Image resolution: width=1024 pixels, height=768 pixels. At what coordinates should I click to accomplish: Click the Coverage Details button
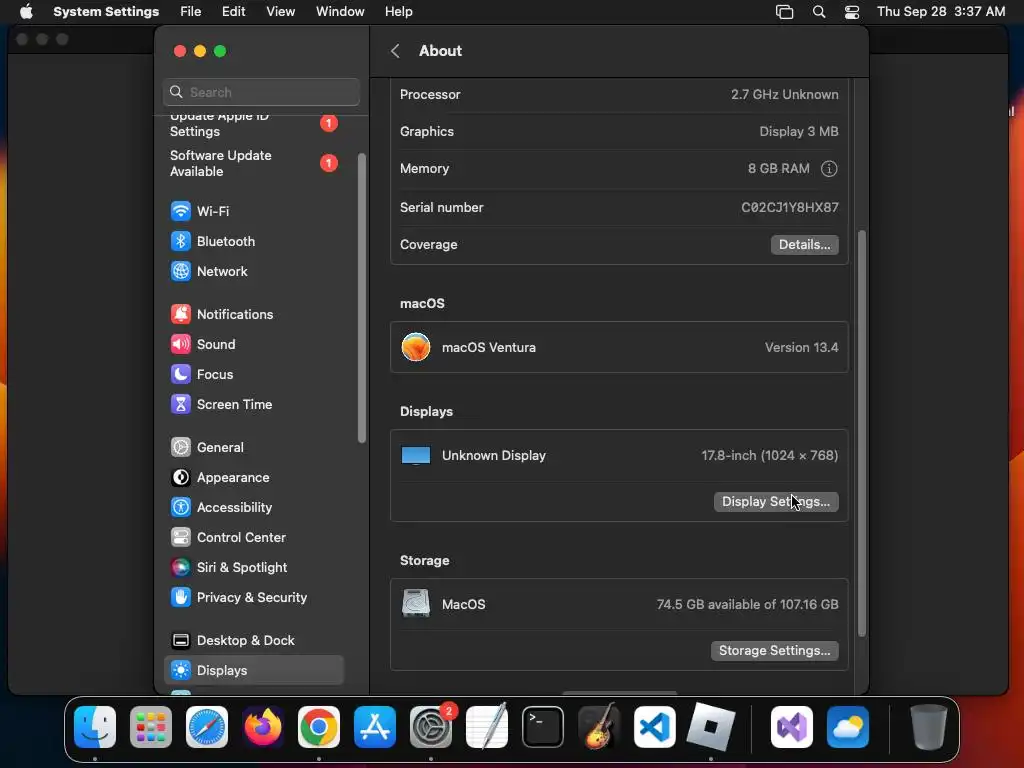[805, 245]
